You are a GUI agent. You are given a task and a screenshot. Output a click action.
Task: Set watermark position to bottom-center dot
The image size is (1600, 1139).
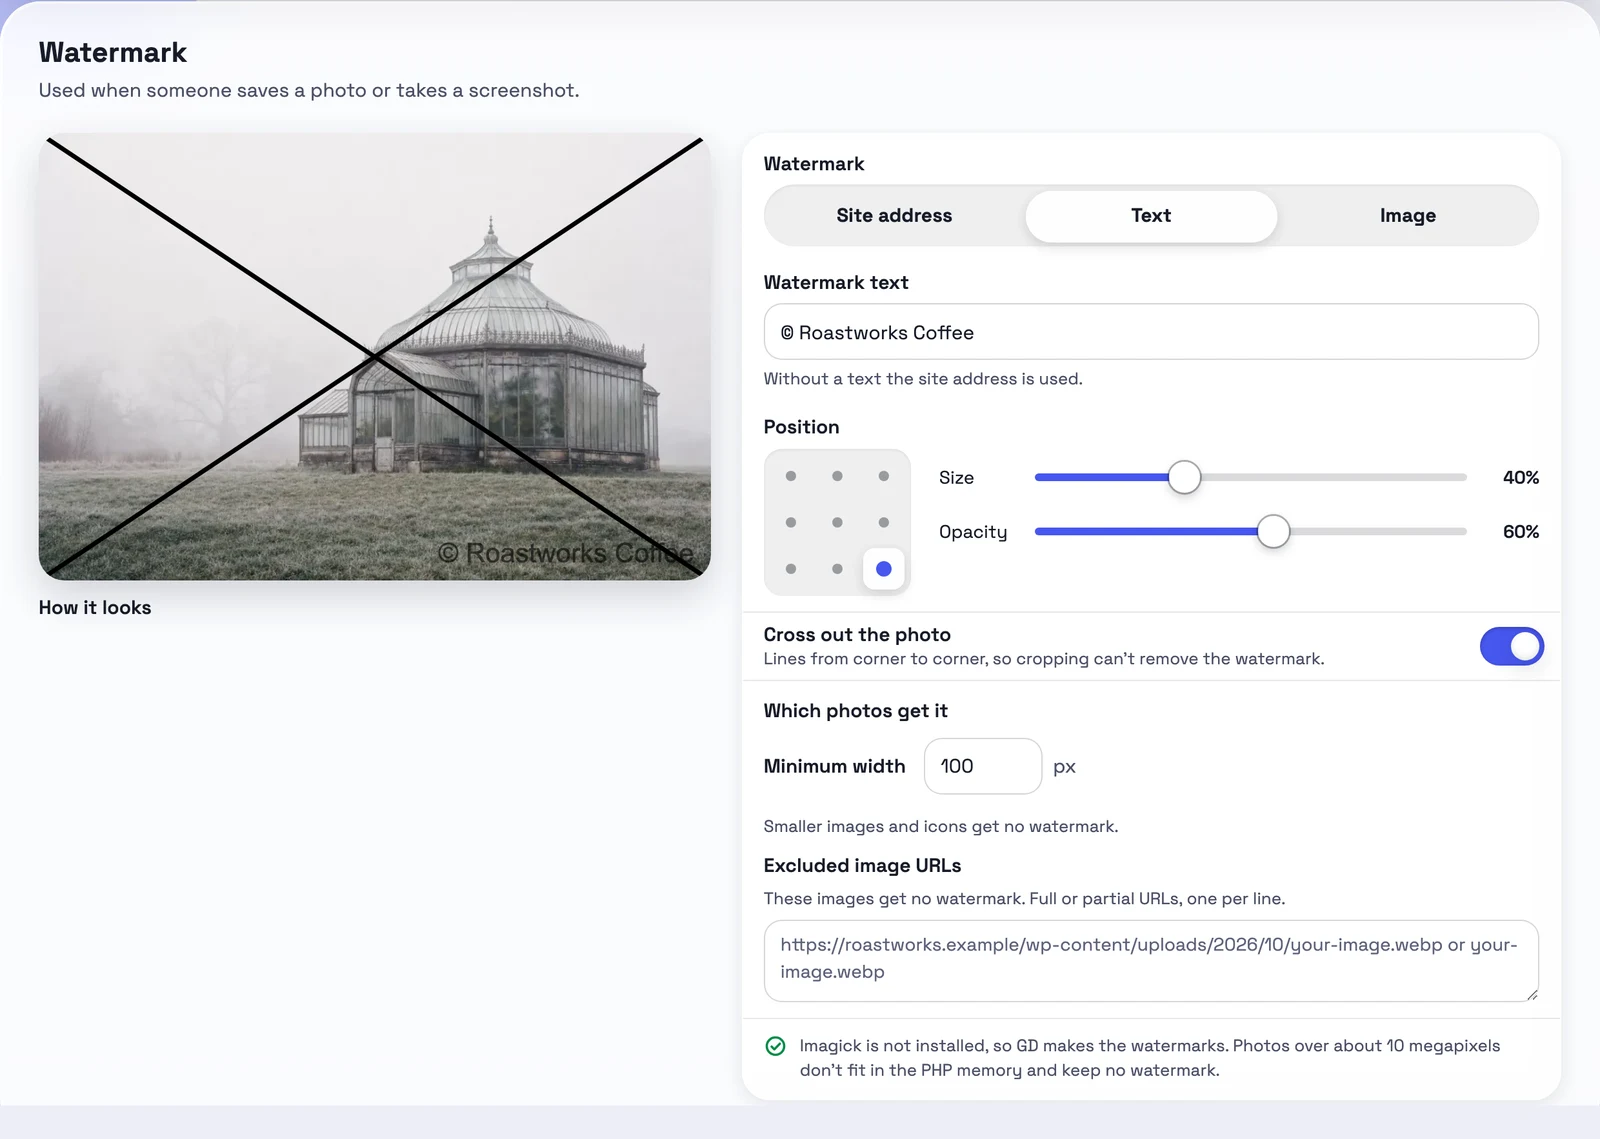(x=837, y=569)
